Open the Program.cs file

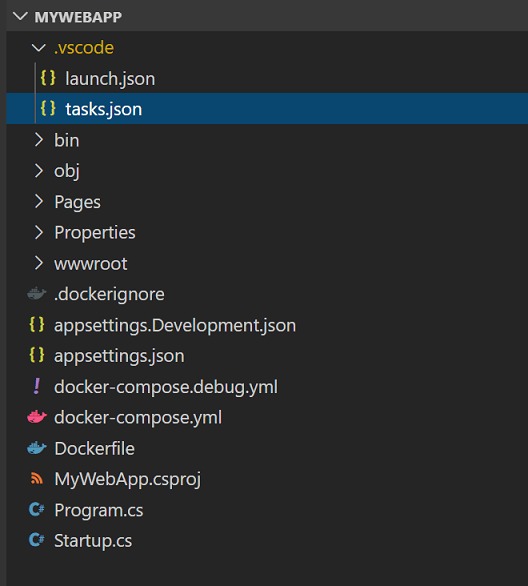pyautogui.click(x=99, y=511)
